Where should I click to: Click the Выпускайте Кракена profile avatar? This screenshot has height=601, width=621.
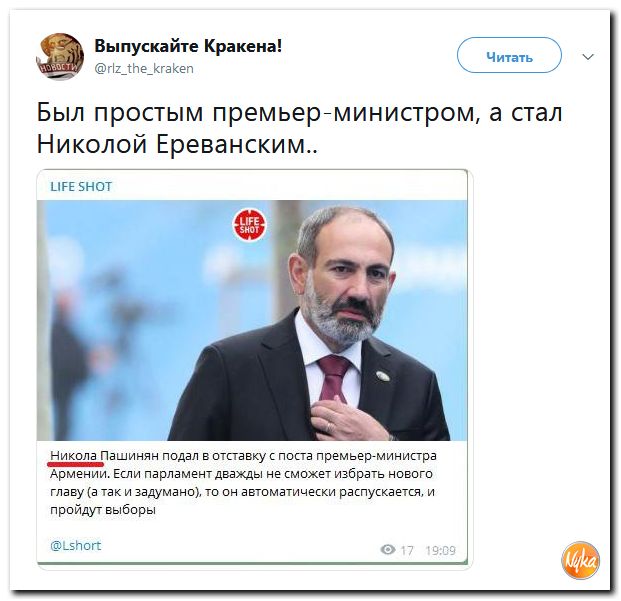pyautogui.click(x=60, y=56)
